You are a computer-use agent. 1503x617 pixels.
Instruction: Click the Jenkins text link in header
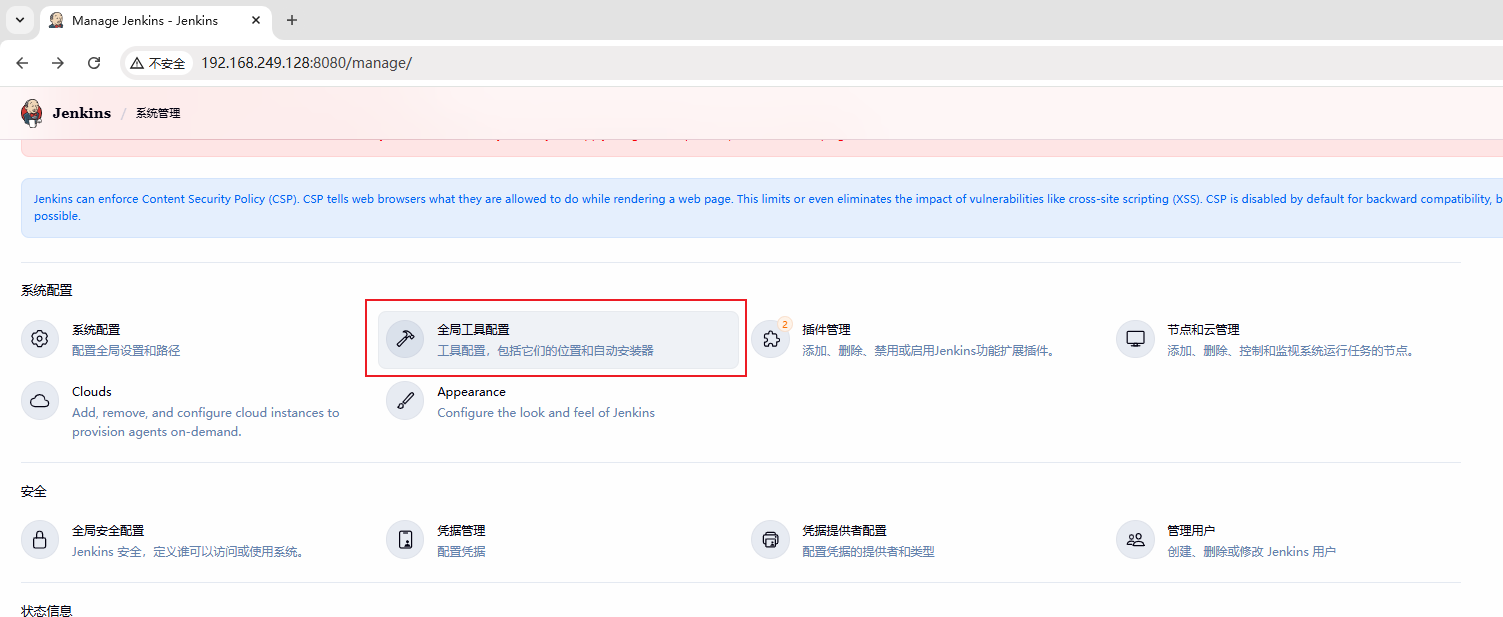(x=82, y=113)
